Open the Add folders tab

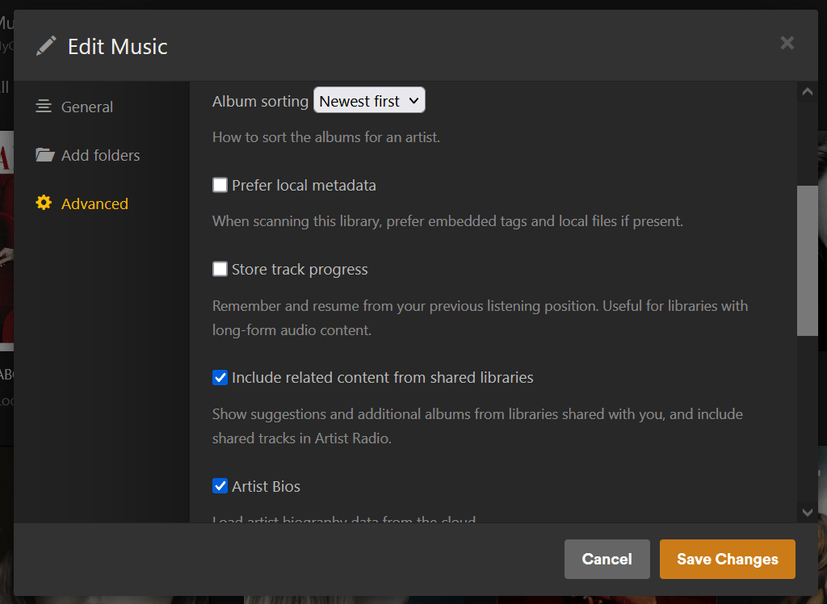tap(100, 155)
